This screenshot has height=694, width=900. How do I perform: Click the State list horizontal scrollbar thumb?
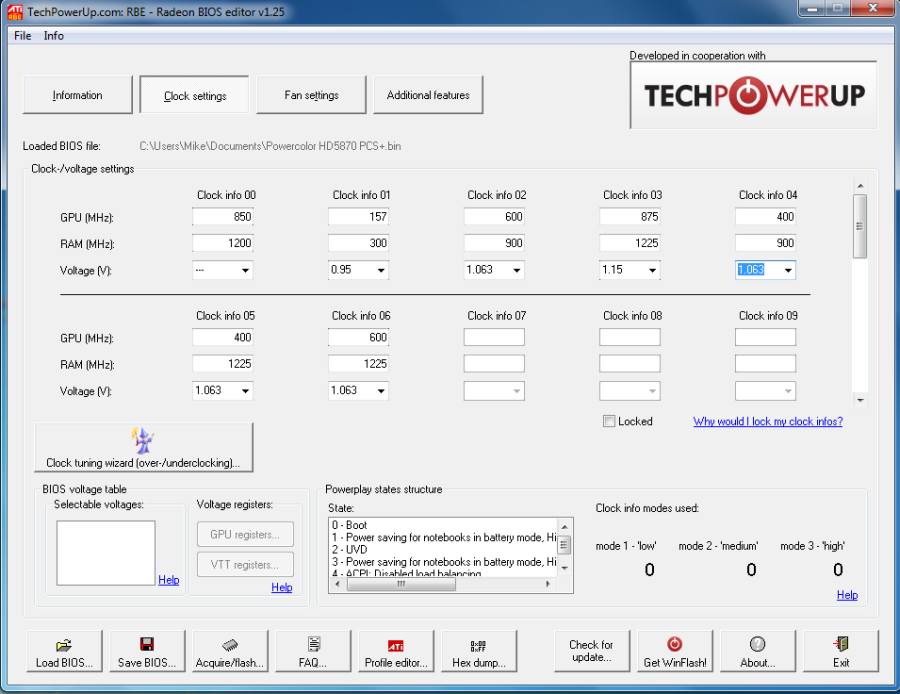pos(401,584)
